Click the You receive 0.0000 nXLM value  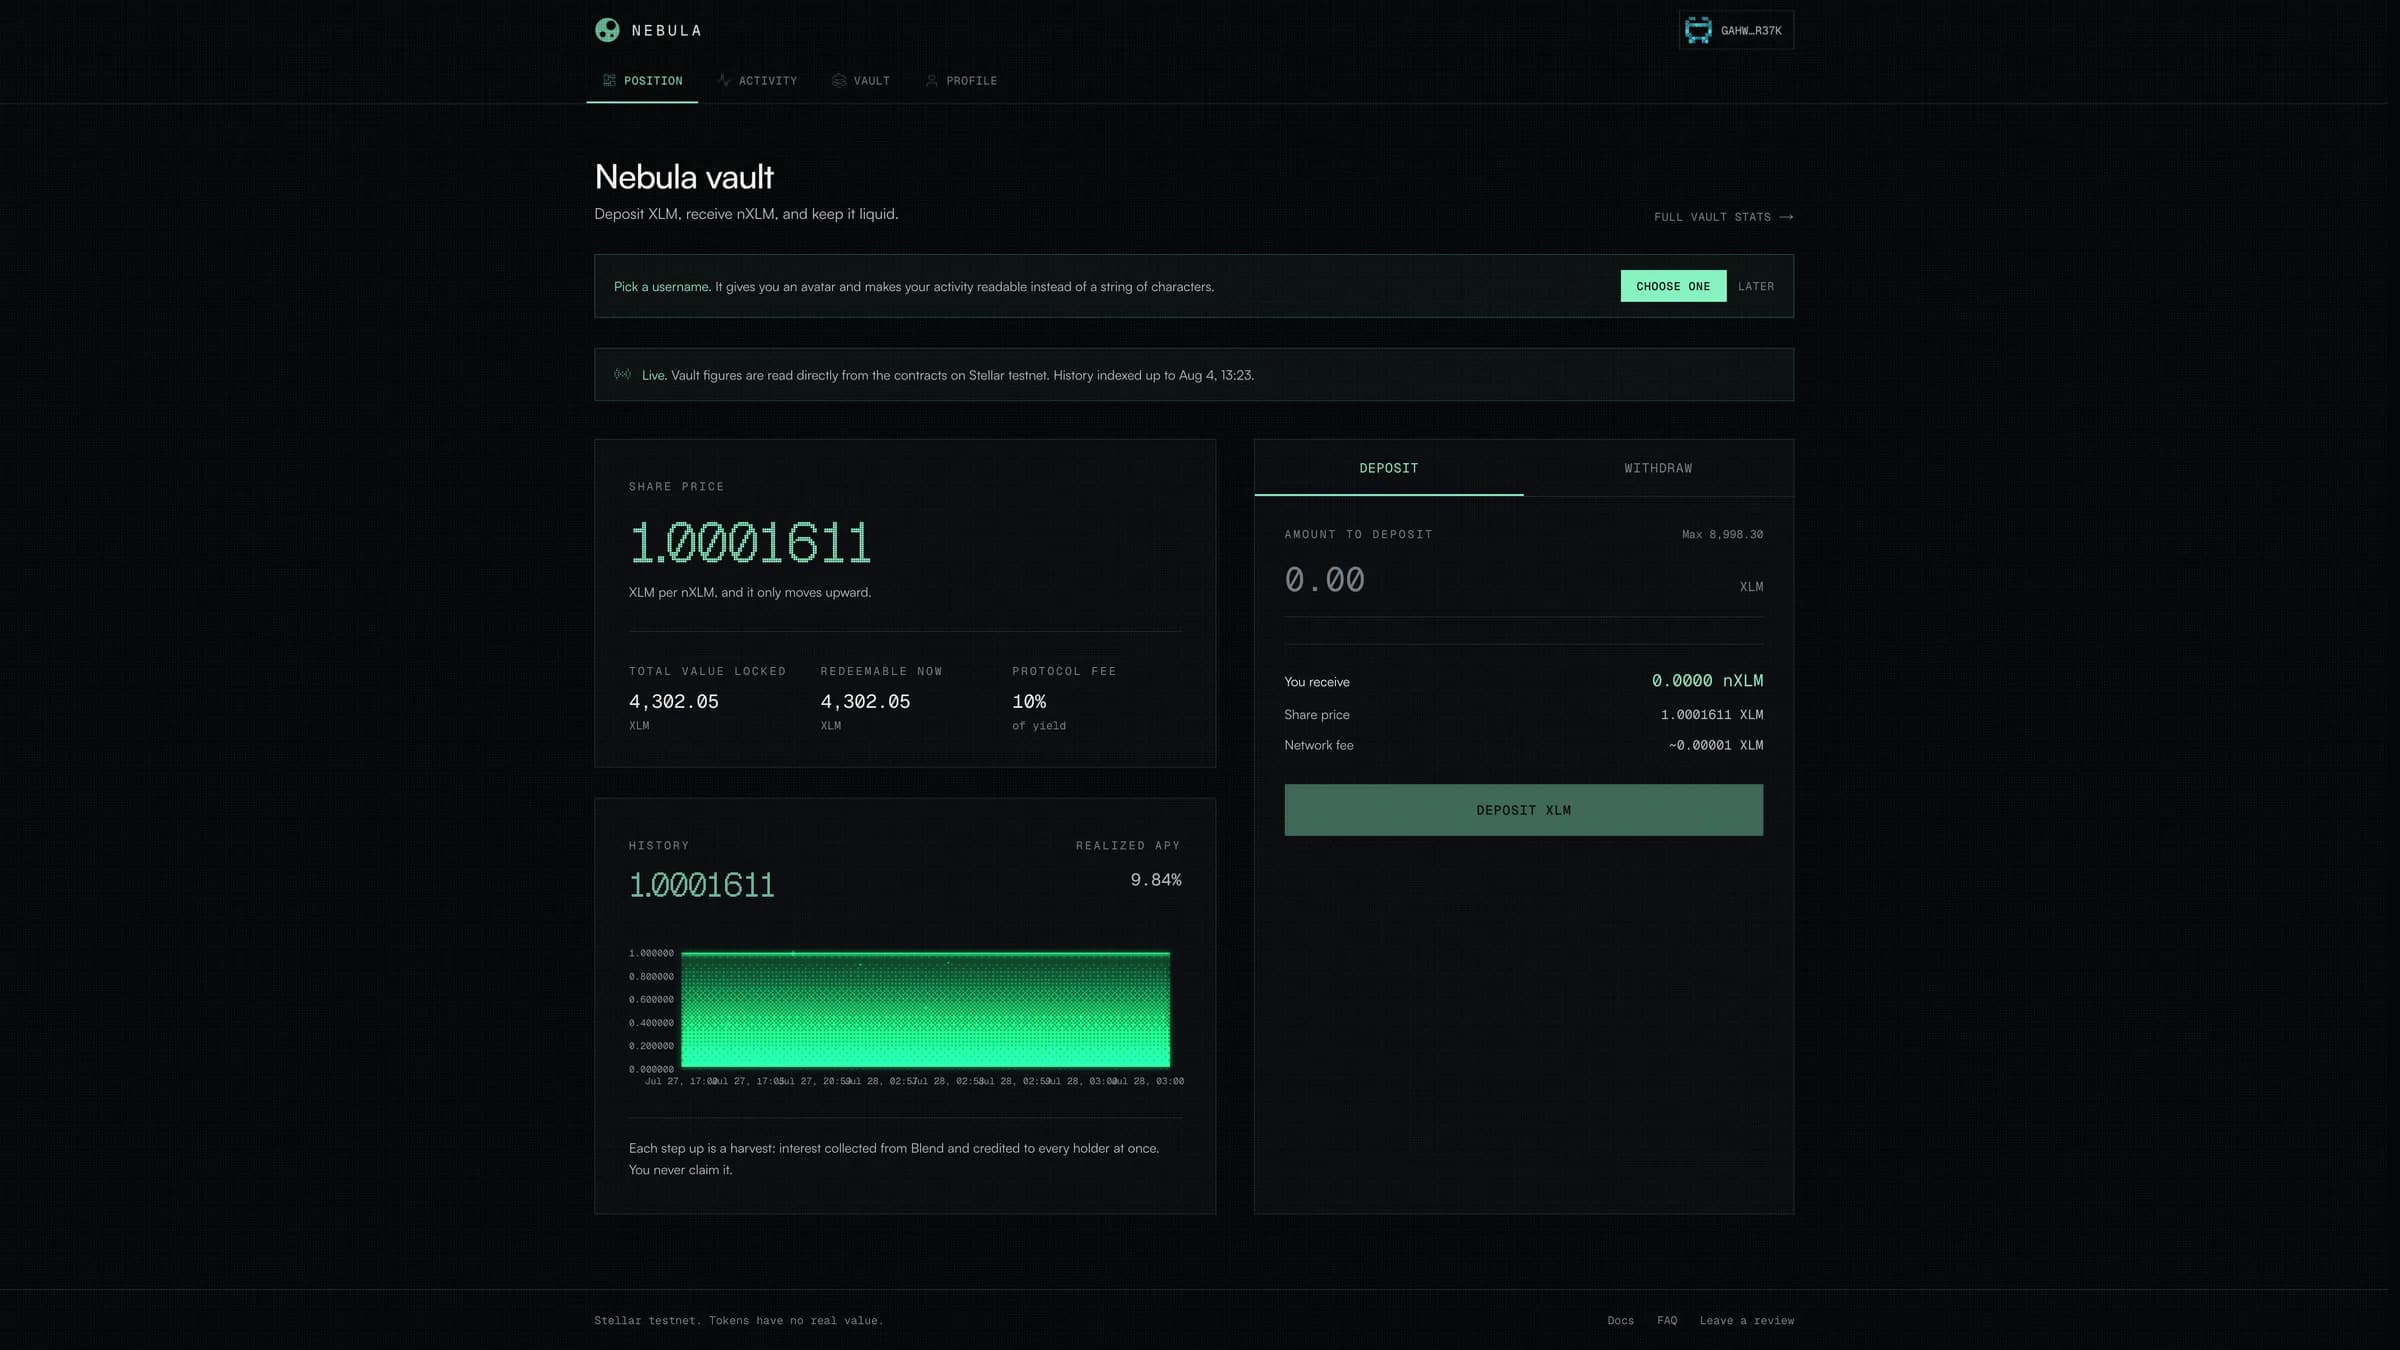pos(1707,681)
